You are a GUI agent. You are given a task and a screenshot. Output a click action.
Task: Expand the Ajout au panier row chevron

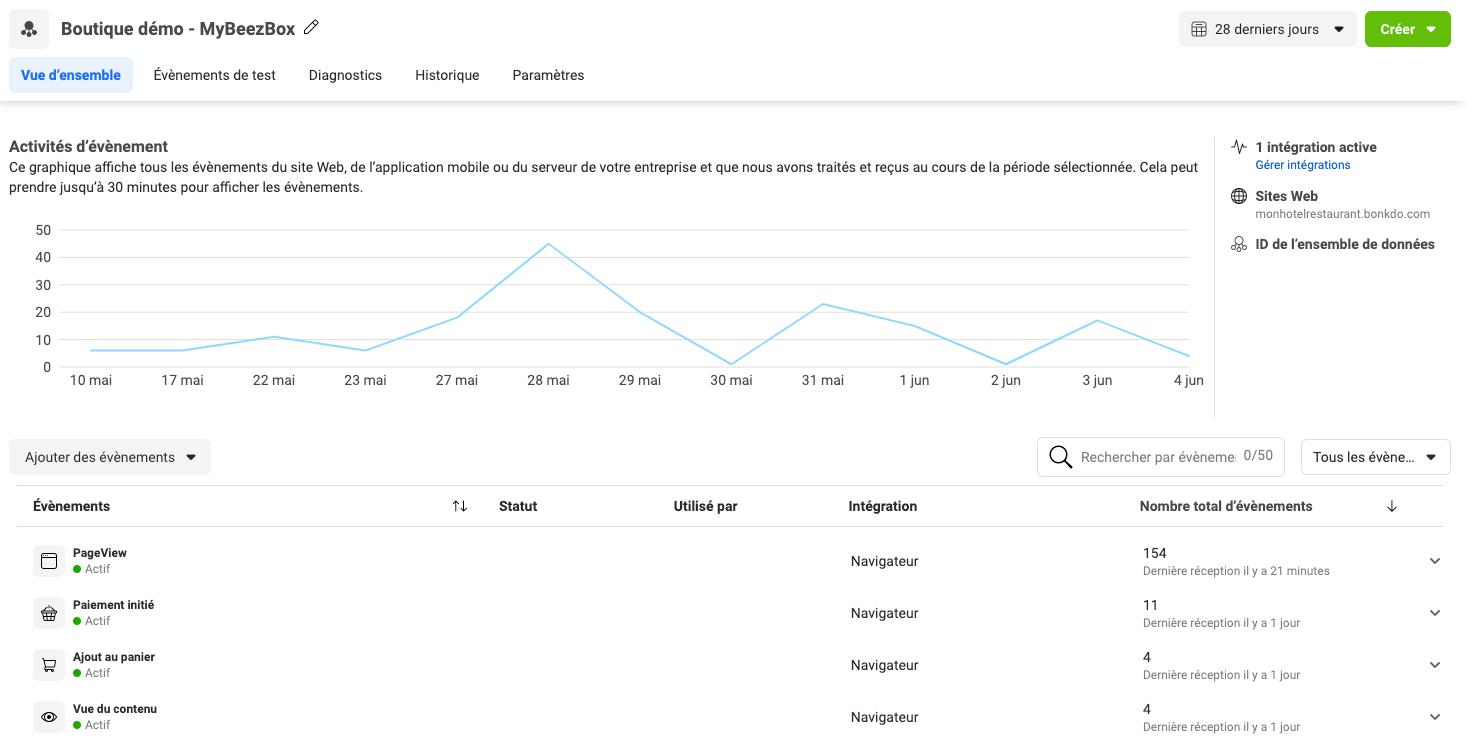(x=1435, y=665)
